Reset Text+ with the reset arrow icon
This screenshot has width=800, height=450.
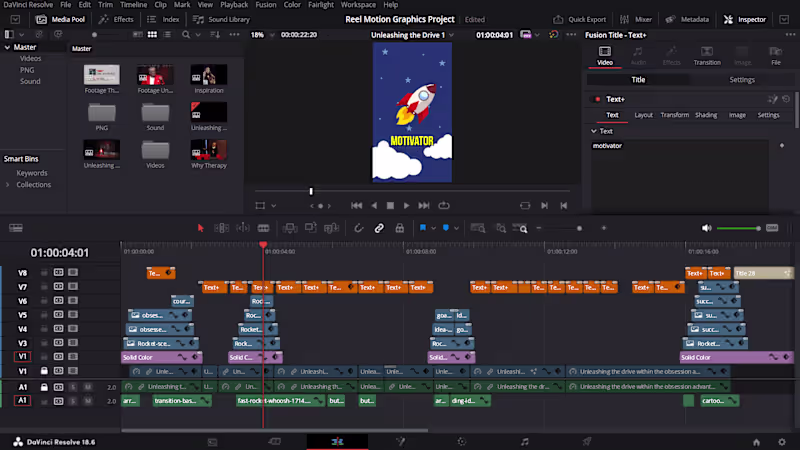(x=786, y=99)
